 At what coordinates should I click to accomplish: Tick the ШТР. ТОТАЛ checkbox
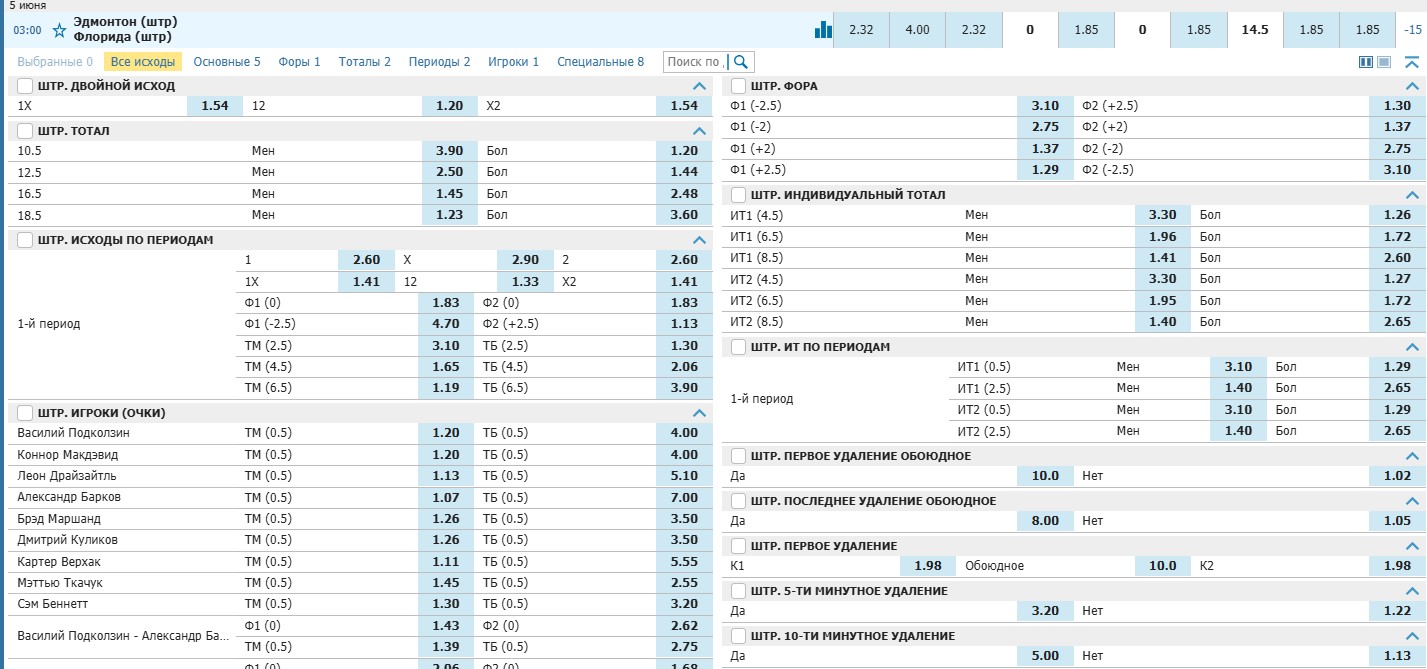pyautogui.click(x=25, y=131)
